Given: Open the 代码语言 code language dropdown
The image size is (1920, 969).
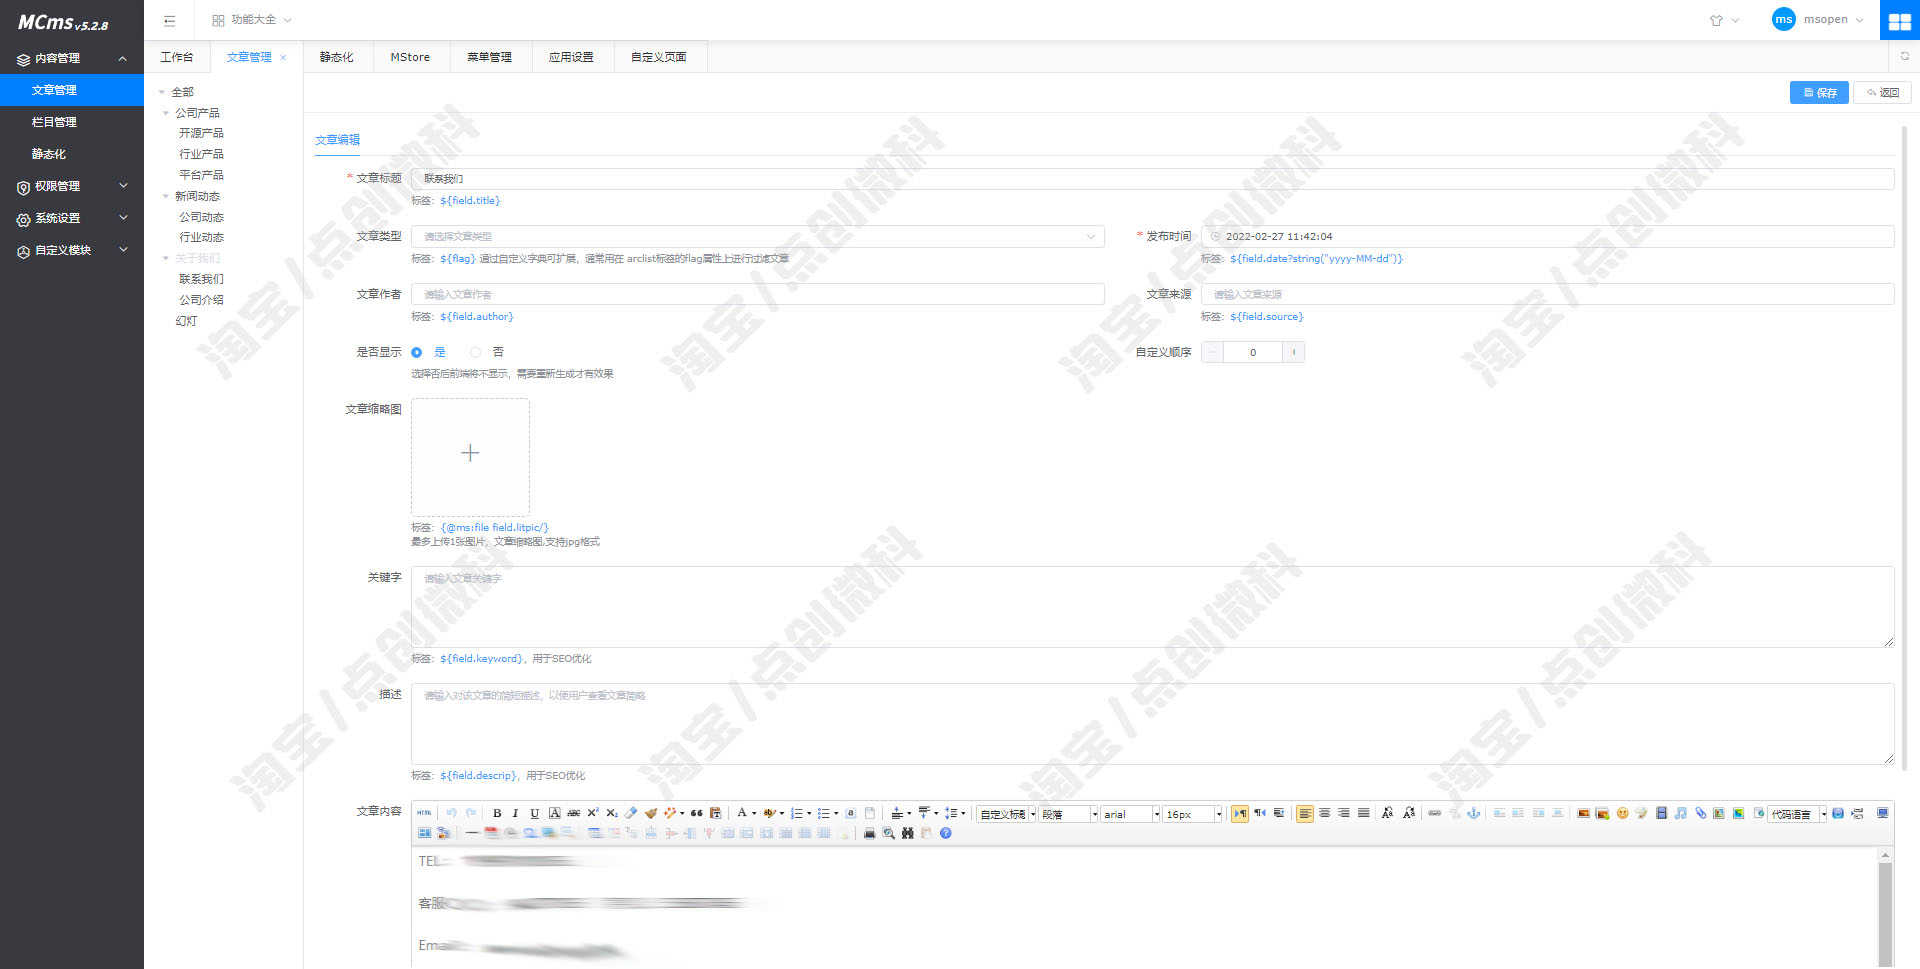Looking at the screenshot, I should (x=1797, y=814).
